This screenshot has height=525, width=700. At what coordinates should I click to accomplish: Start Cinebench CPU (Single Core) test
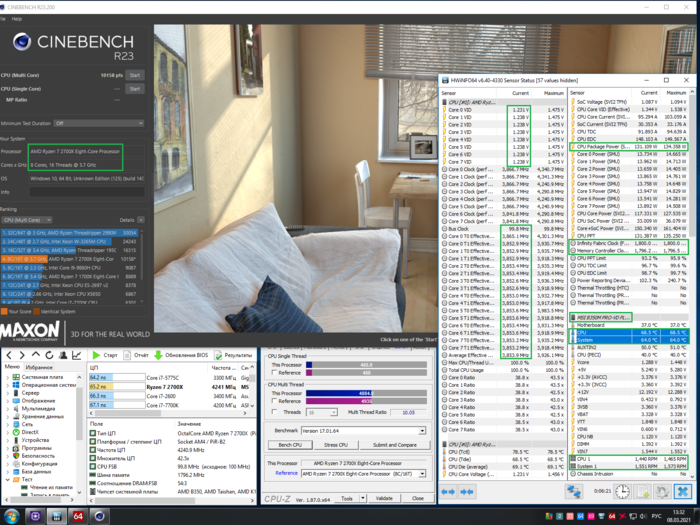click(x=135, y=89)
